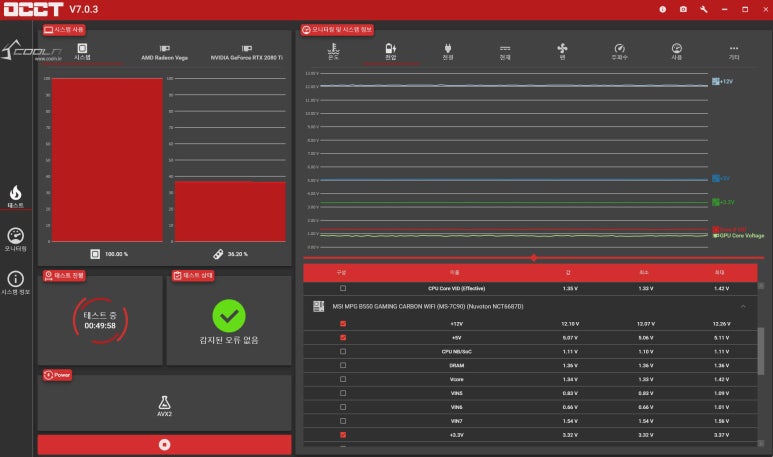Uncheck the +12V graph checkbox
Screen dimensions: 773x457
click(343, 324)
